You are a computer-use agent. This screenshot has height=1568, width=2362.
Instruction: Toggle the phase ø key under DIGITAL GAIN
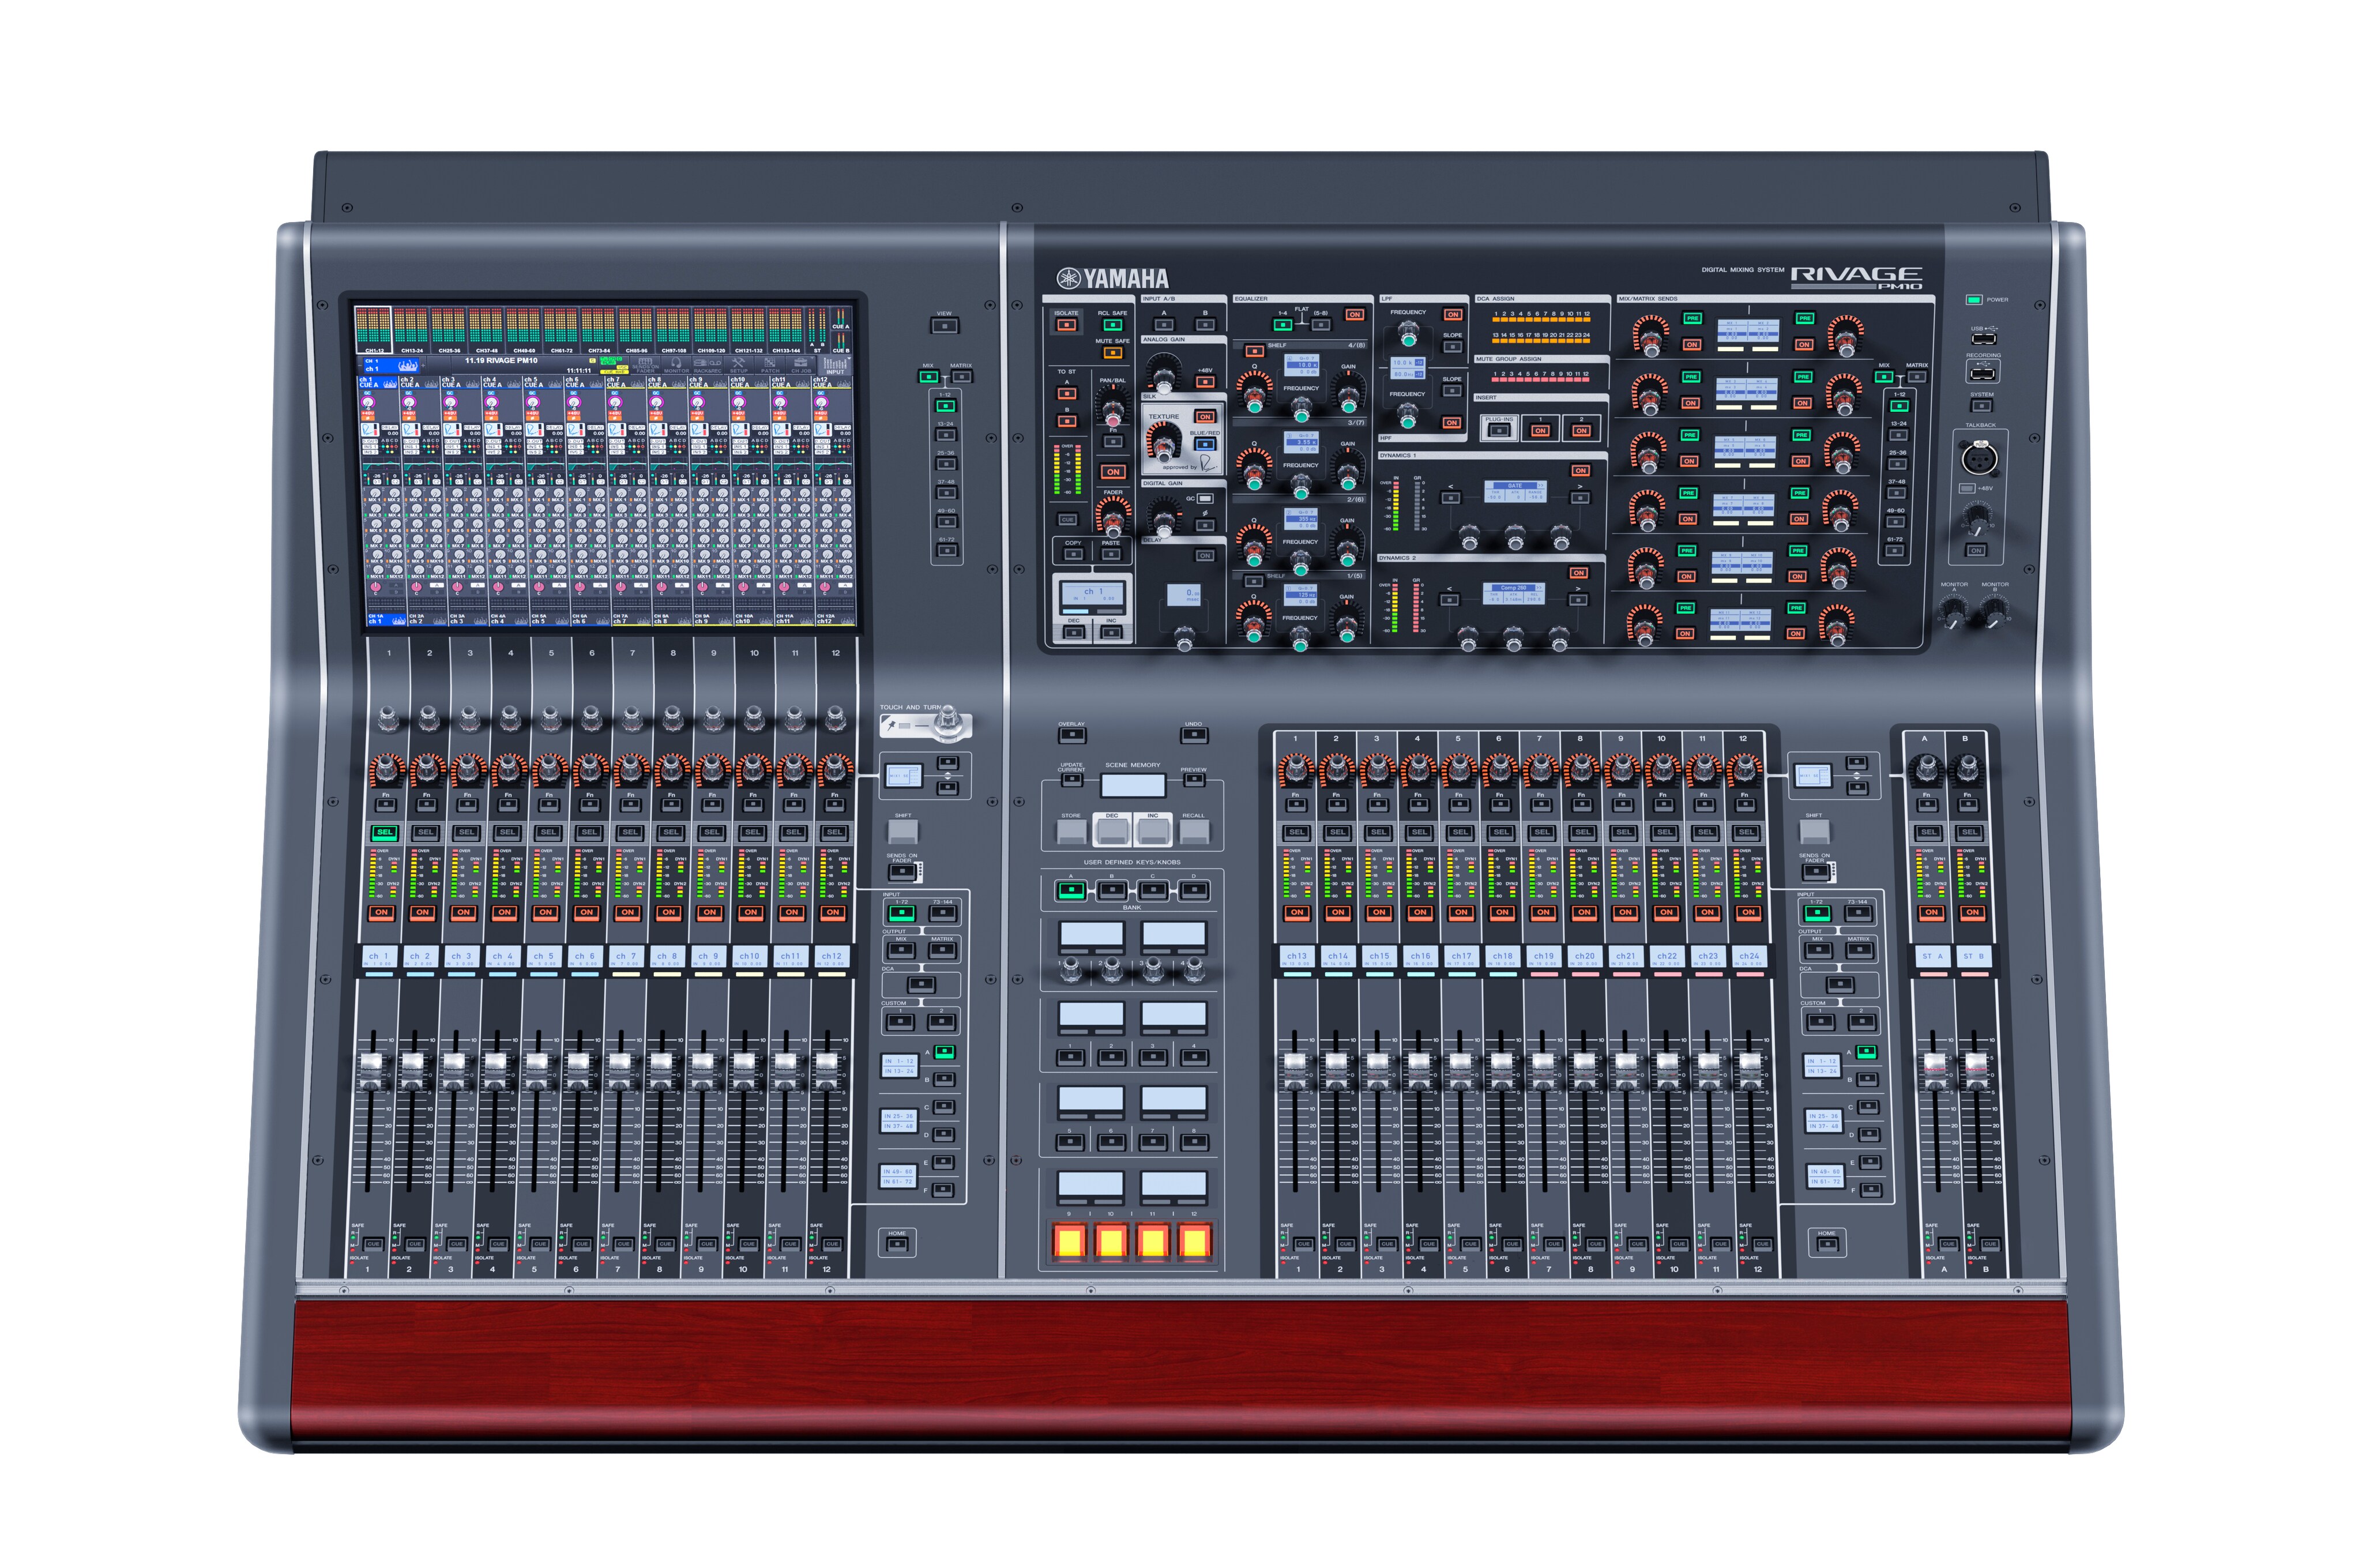point(1205,525)
